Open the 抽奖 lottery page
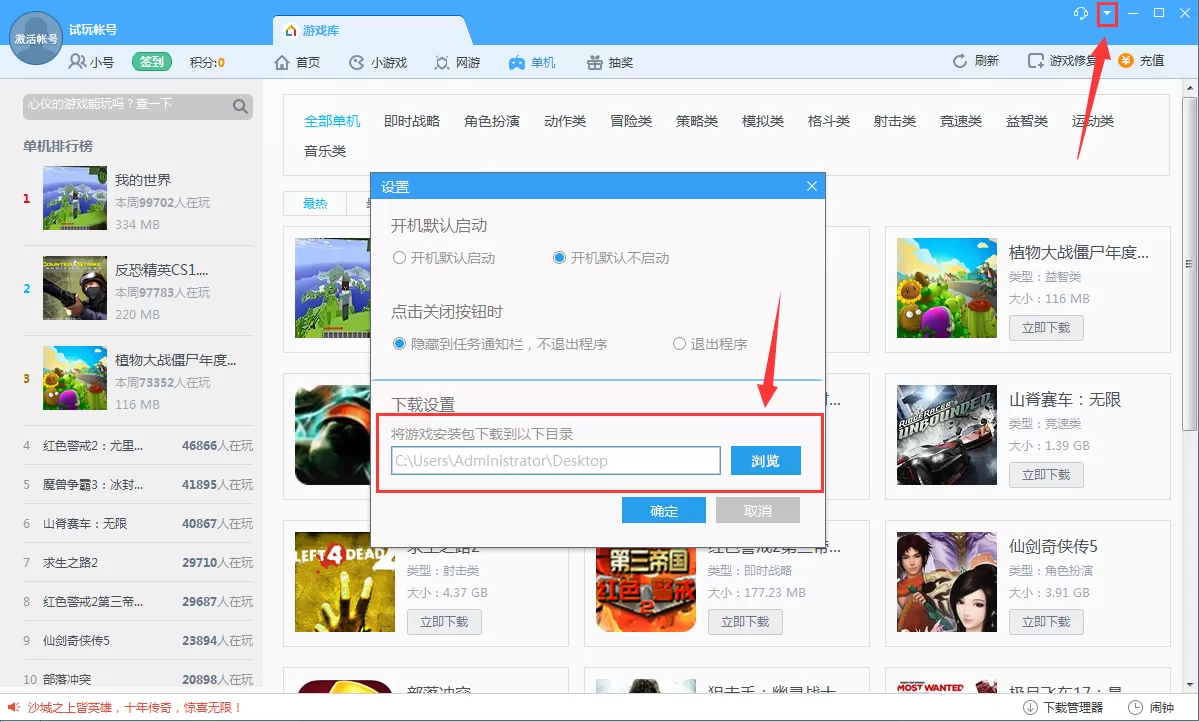The height and width of the screenshot is (722, 1199). [x=610, y=63]
